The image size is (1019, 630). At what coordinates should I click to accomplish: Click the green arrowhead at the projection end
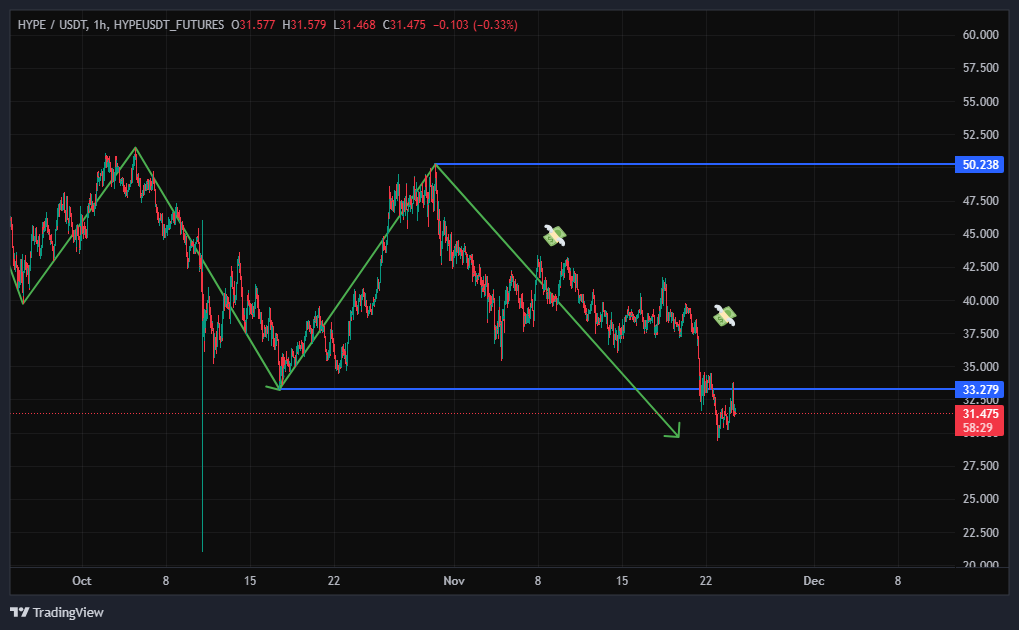pos(675,432)
